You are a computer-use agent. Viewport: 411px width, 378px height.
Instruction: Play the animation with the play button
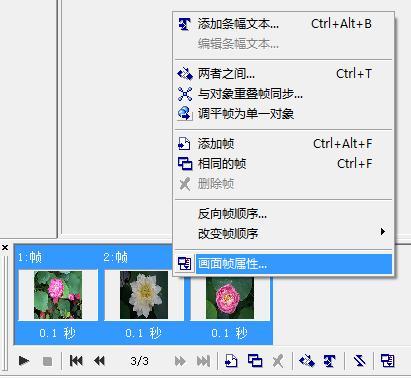click(x=24, y=361)
